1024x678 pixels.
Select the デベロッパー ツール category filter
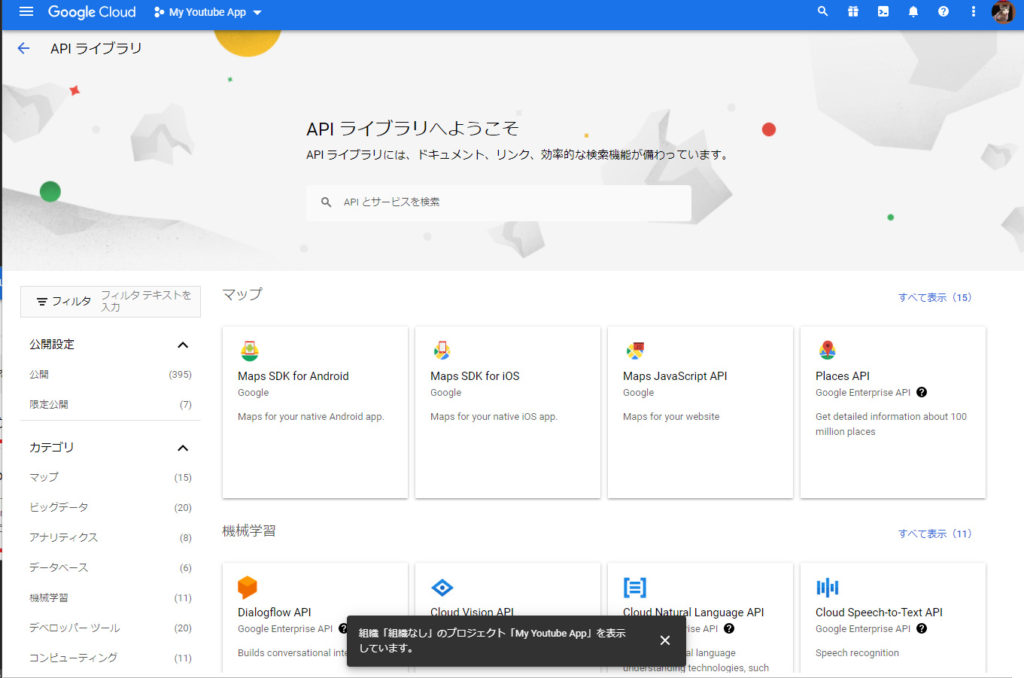pyautogui.click(x=110, y=628)
